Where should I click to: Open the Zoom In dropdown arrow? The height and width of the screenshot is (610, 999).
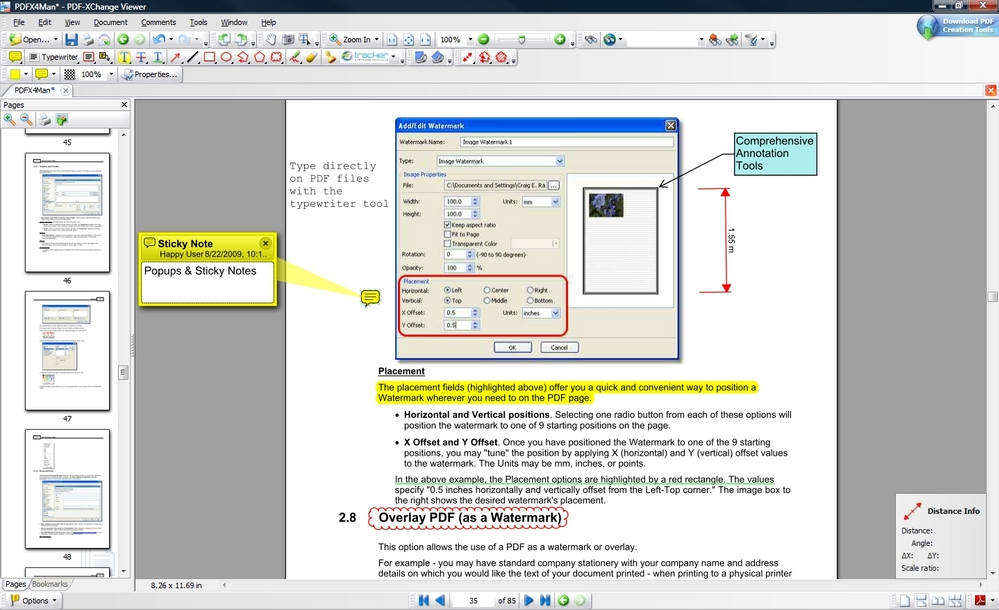pyautogui.click(x=377, y=39)
